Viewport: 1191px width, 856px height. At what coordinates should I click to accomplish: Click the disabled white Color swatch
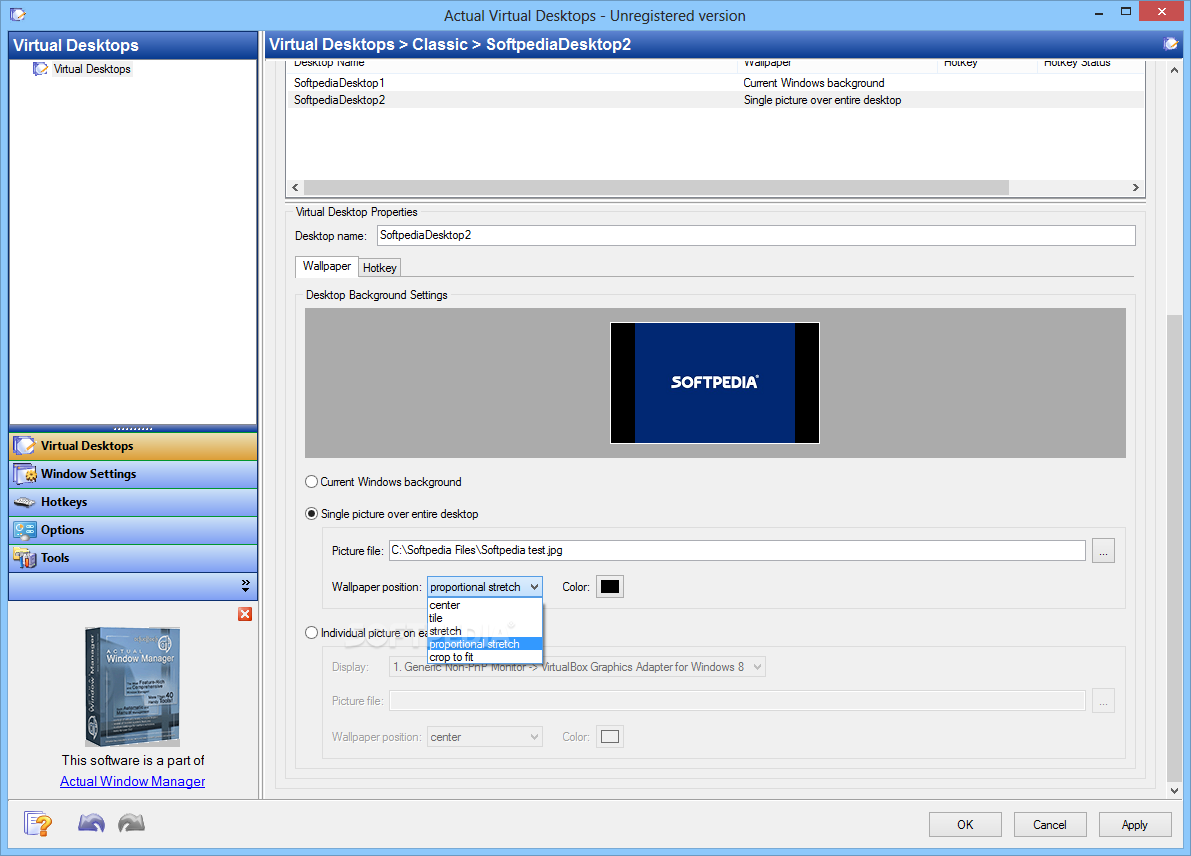tap(610, 737)
